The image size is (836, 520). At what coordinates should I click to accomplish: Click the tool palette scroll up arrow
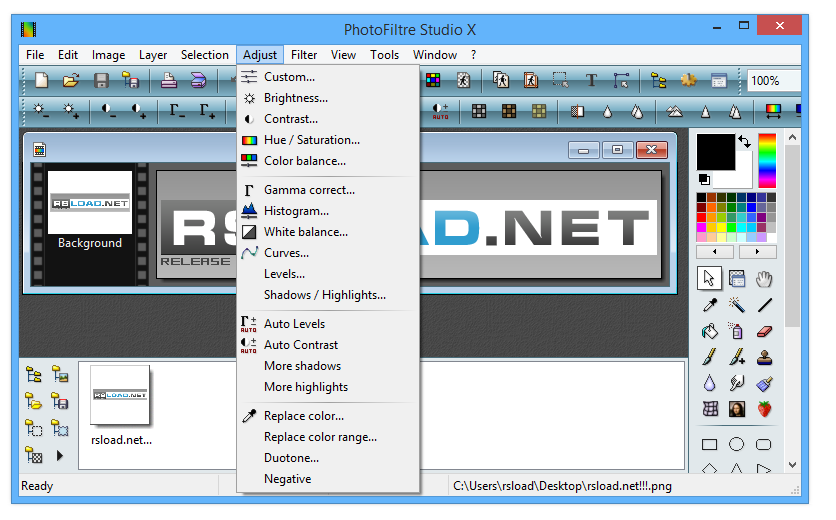792,138
